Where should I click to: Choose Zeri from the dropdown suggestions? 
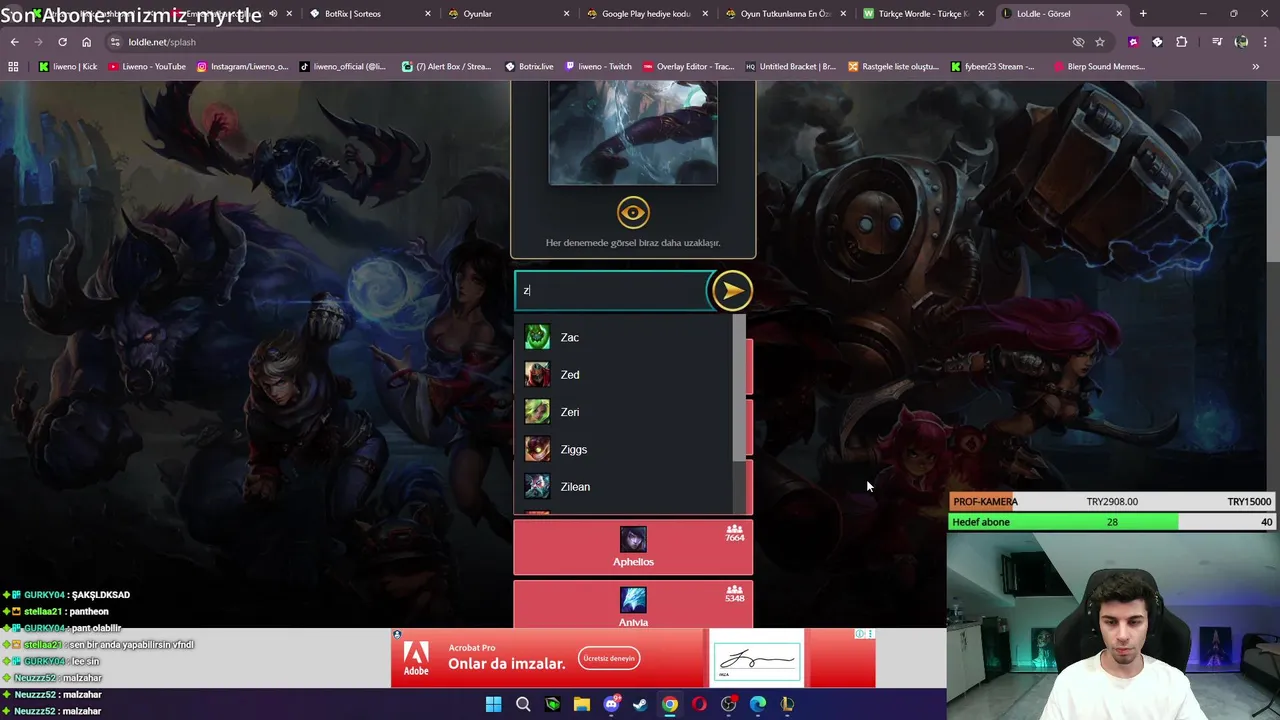[x=624, y=412]
